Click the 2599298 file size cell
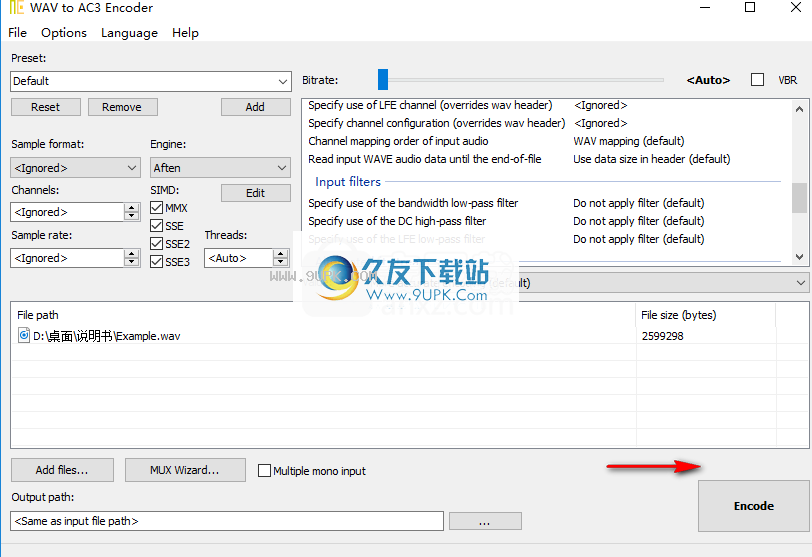Screen dimensions: 812x557 click(x=662, y=336)
